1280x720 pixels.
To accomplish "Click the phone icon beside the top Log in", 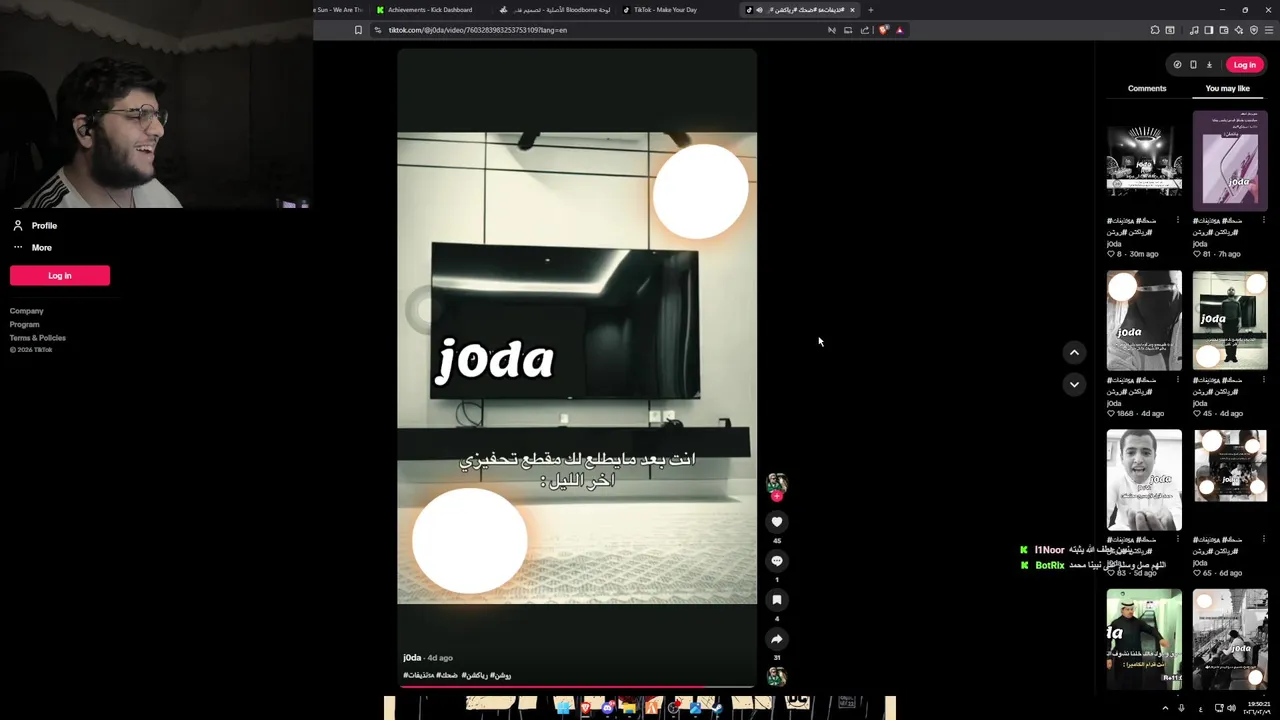I will coord(1193,65).
